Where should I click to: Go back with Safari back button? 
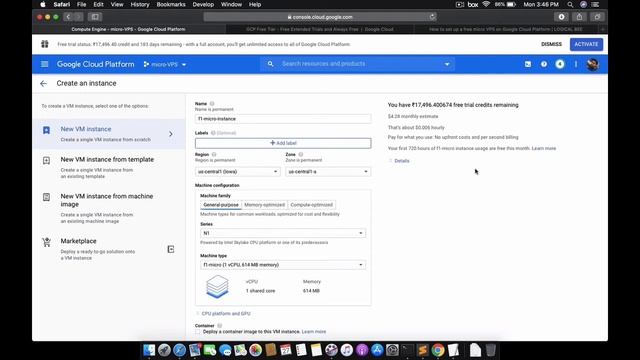point(68,17)
